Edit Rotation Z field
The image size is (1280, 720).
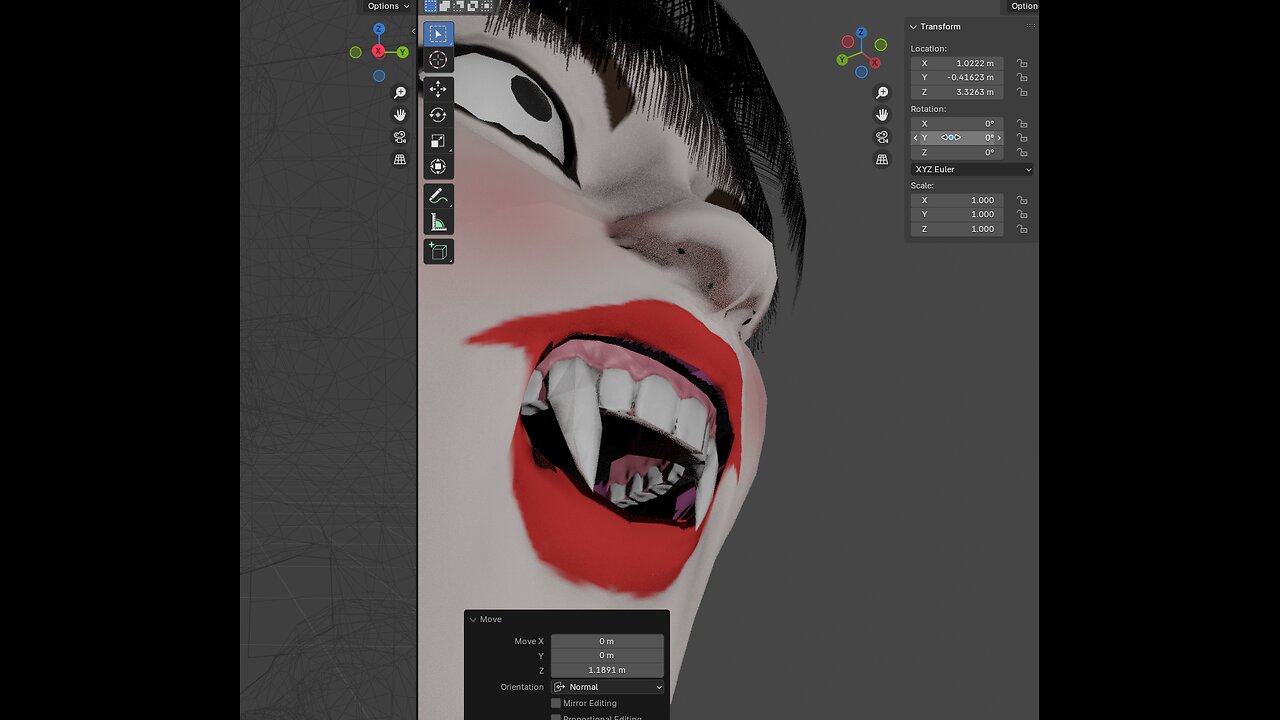[x=956, y=153]
